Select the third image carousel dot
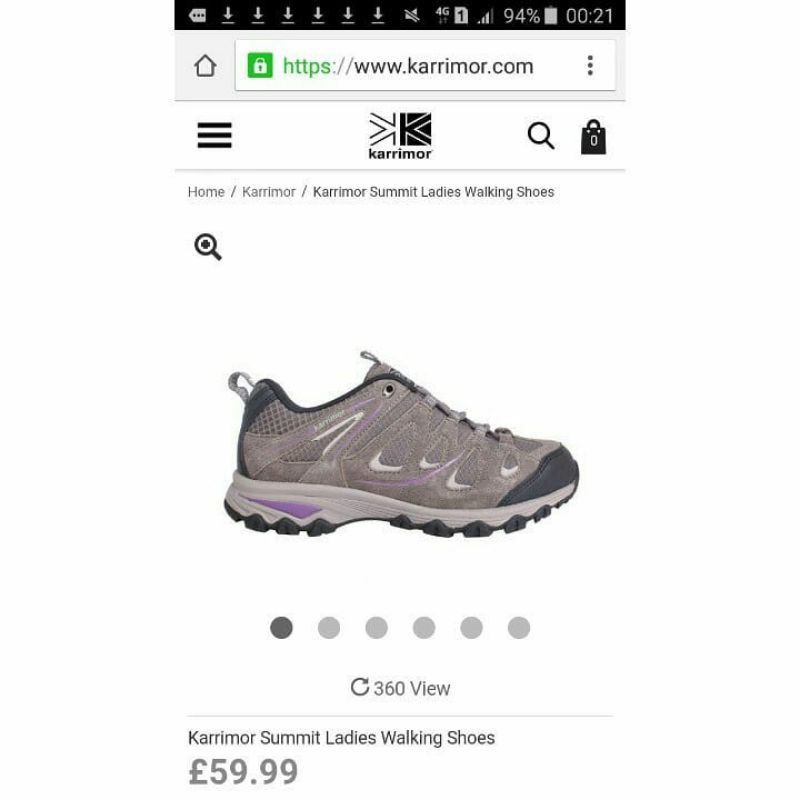 tap(377, 628)
